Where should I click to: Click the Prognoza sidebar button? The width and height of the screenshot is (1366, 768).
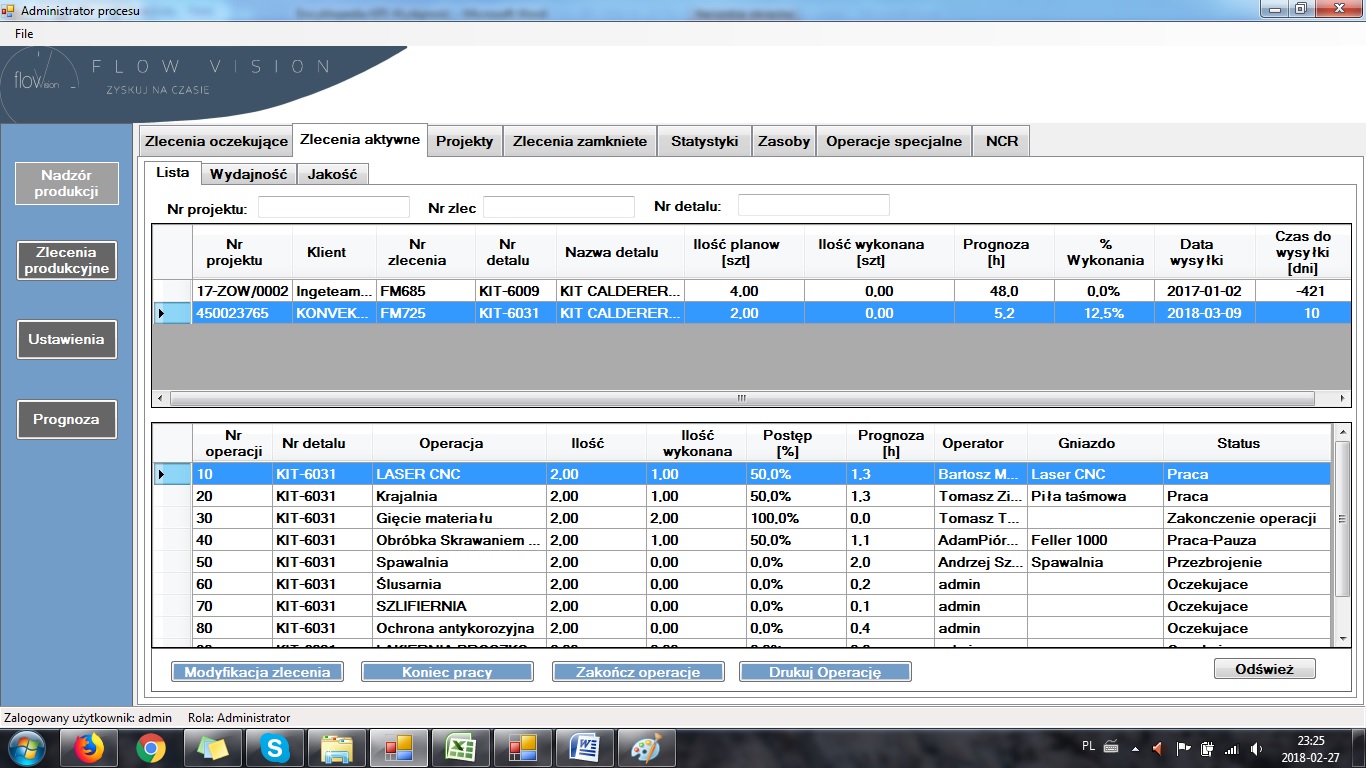click(66, 419)
